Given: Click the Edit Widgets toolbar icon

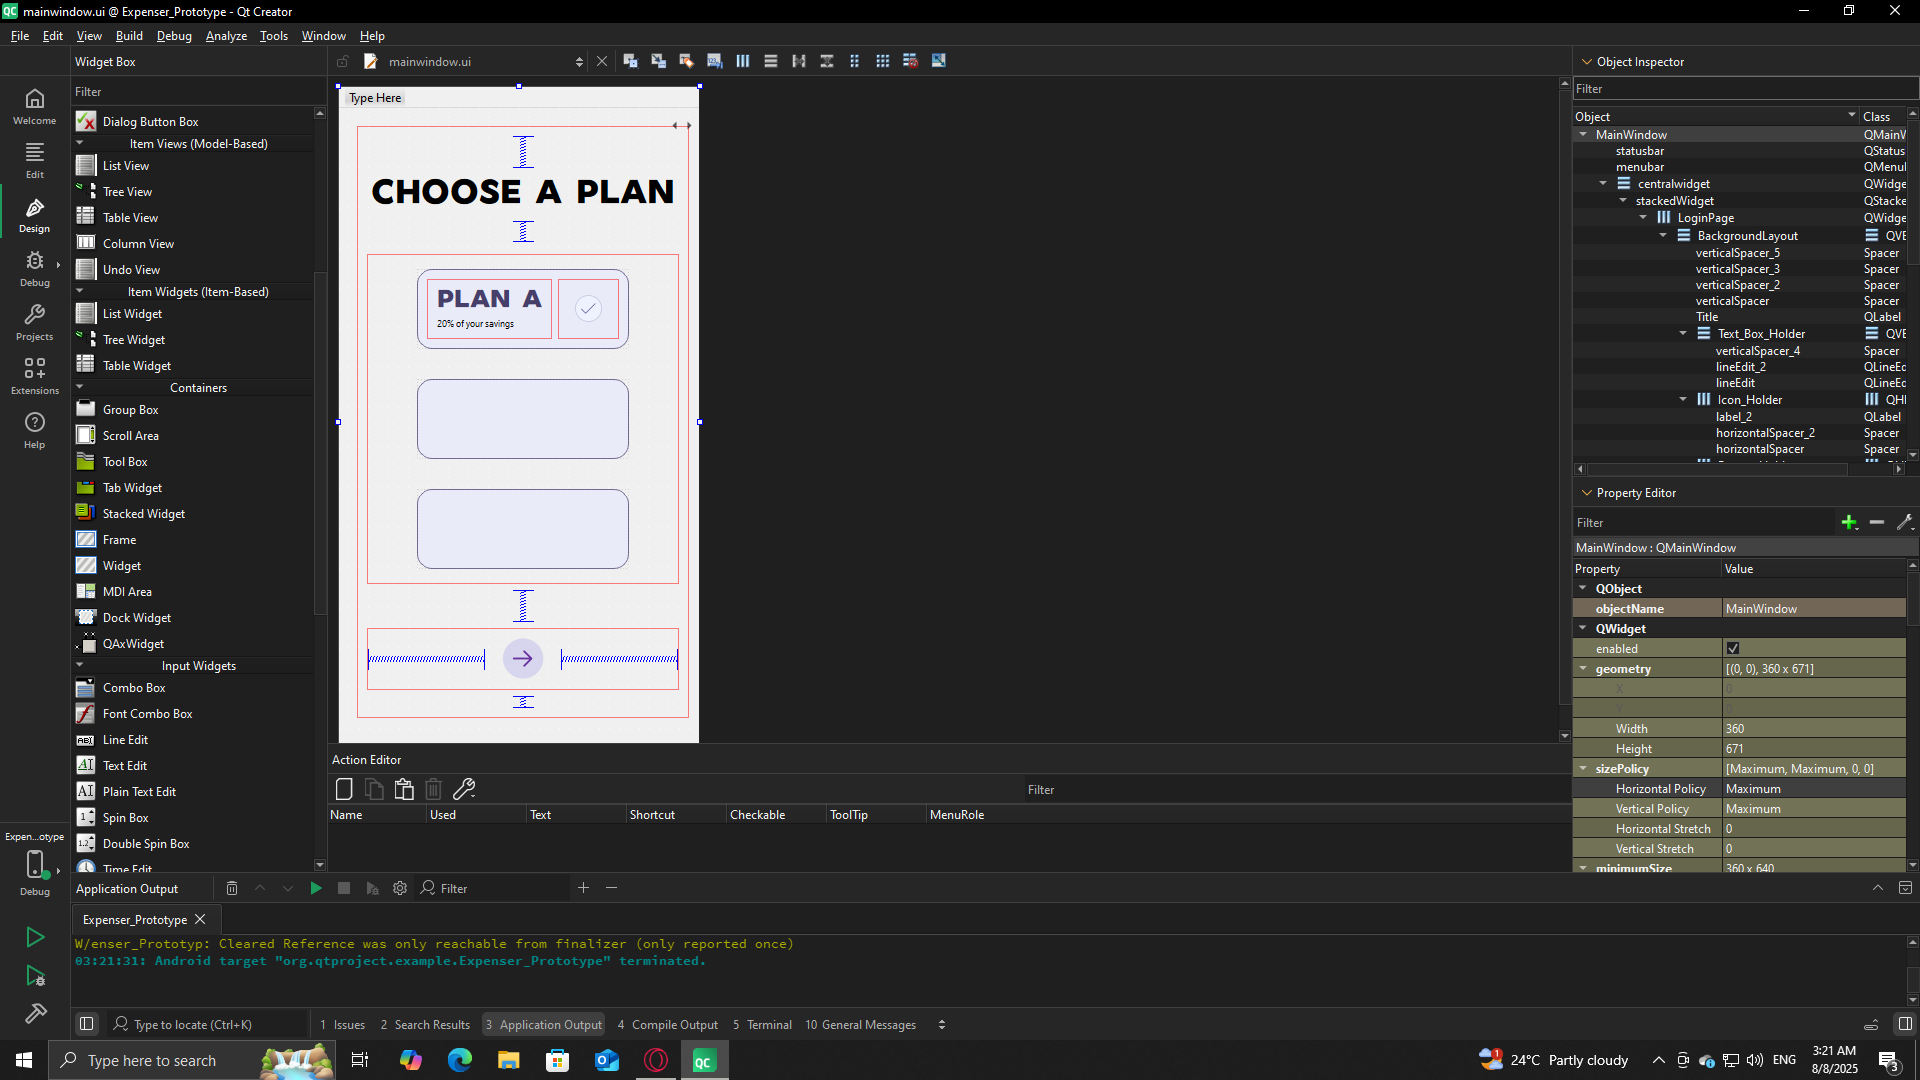Looking at the screenshot, I should coord(630,61).
